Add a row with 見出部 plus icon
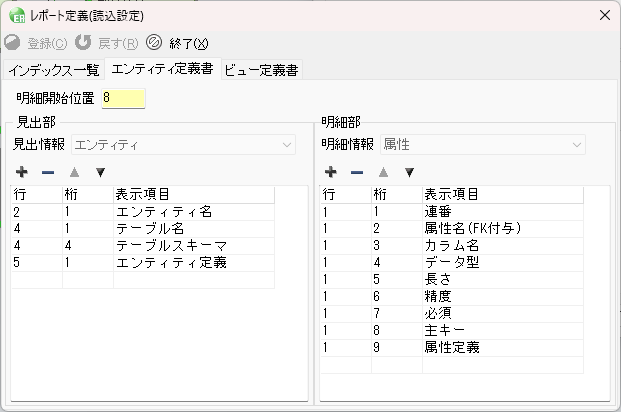The height and width of the screenshot is (412, 621). pyautogui.click(x=22, y=172)
